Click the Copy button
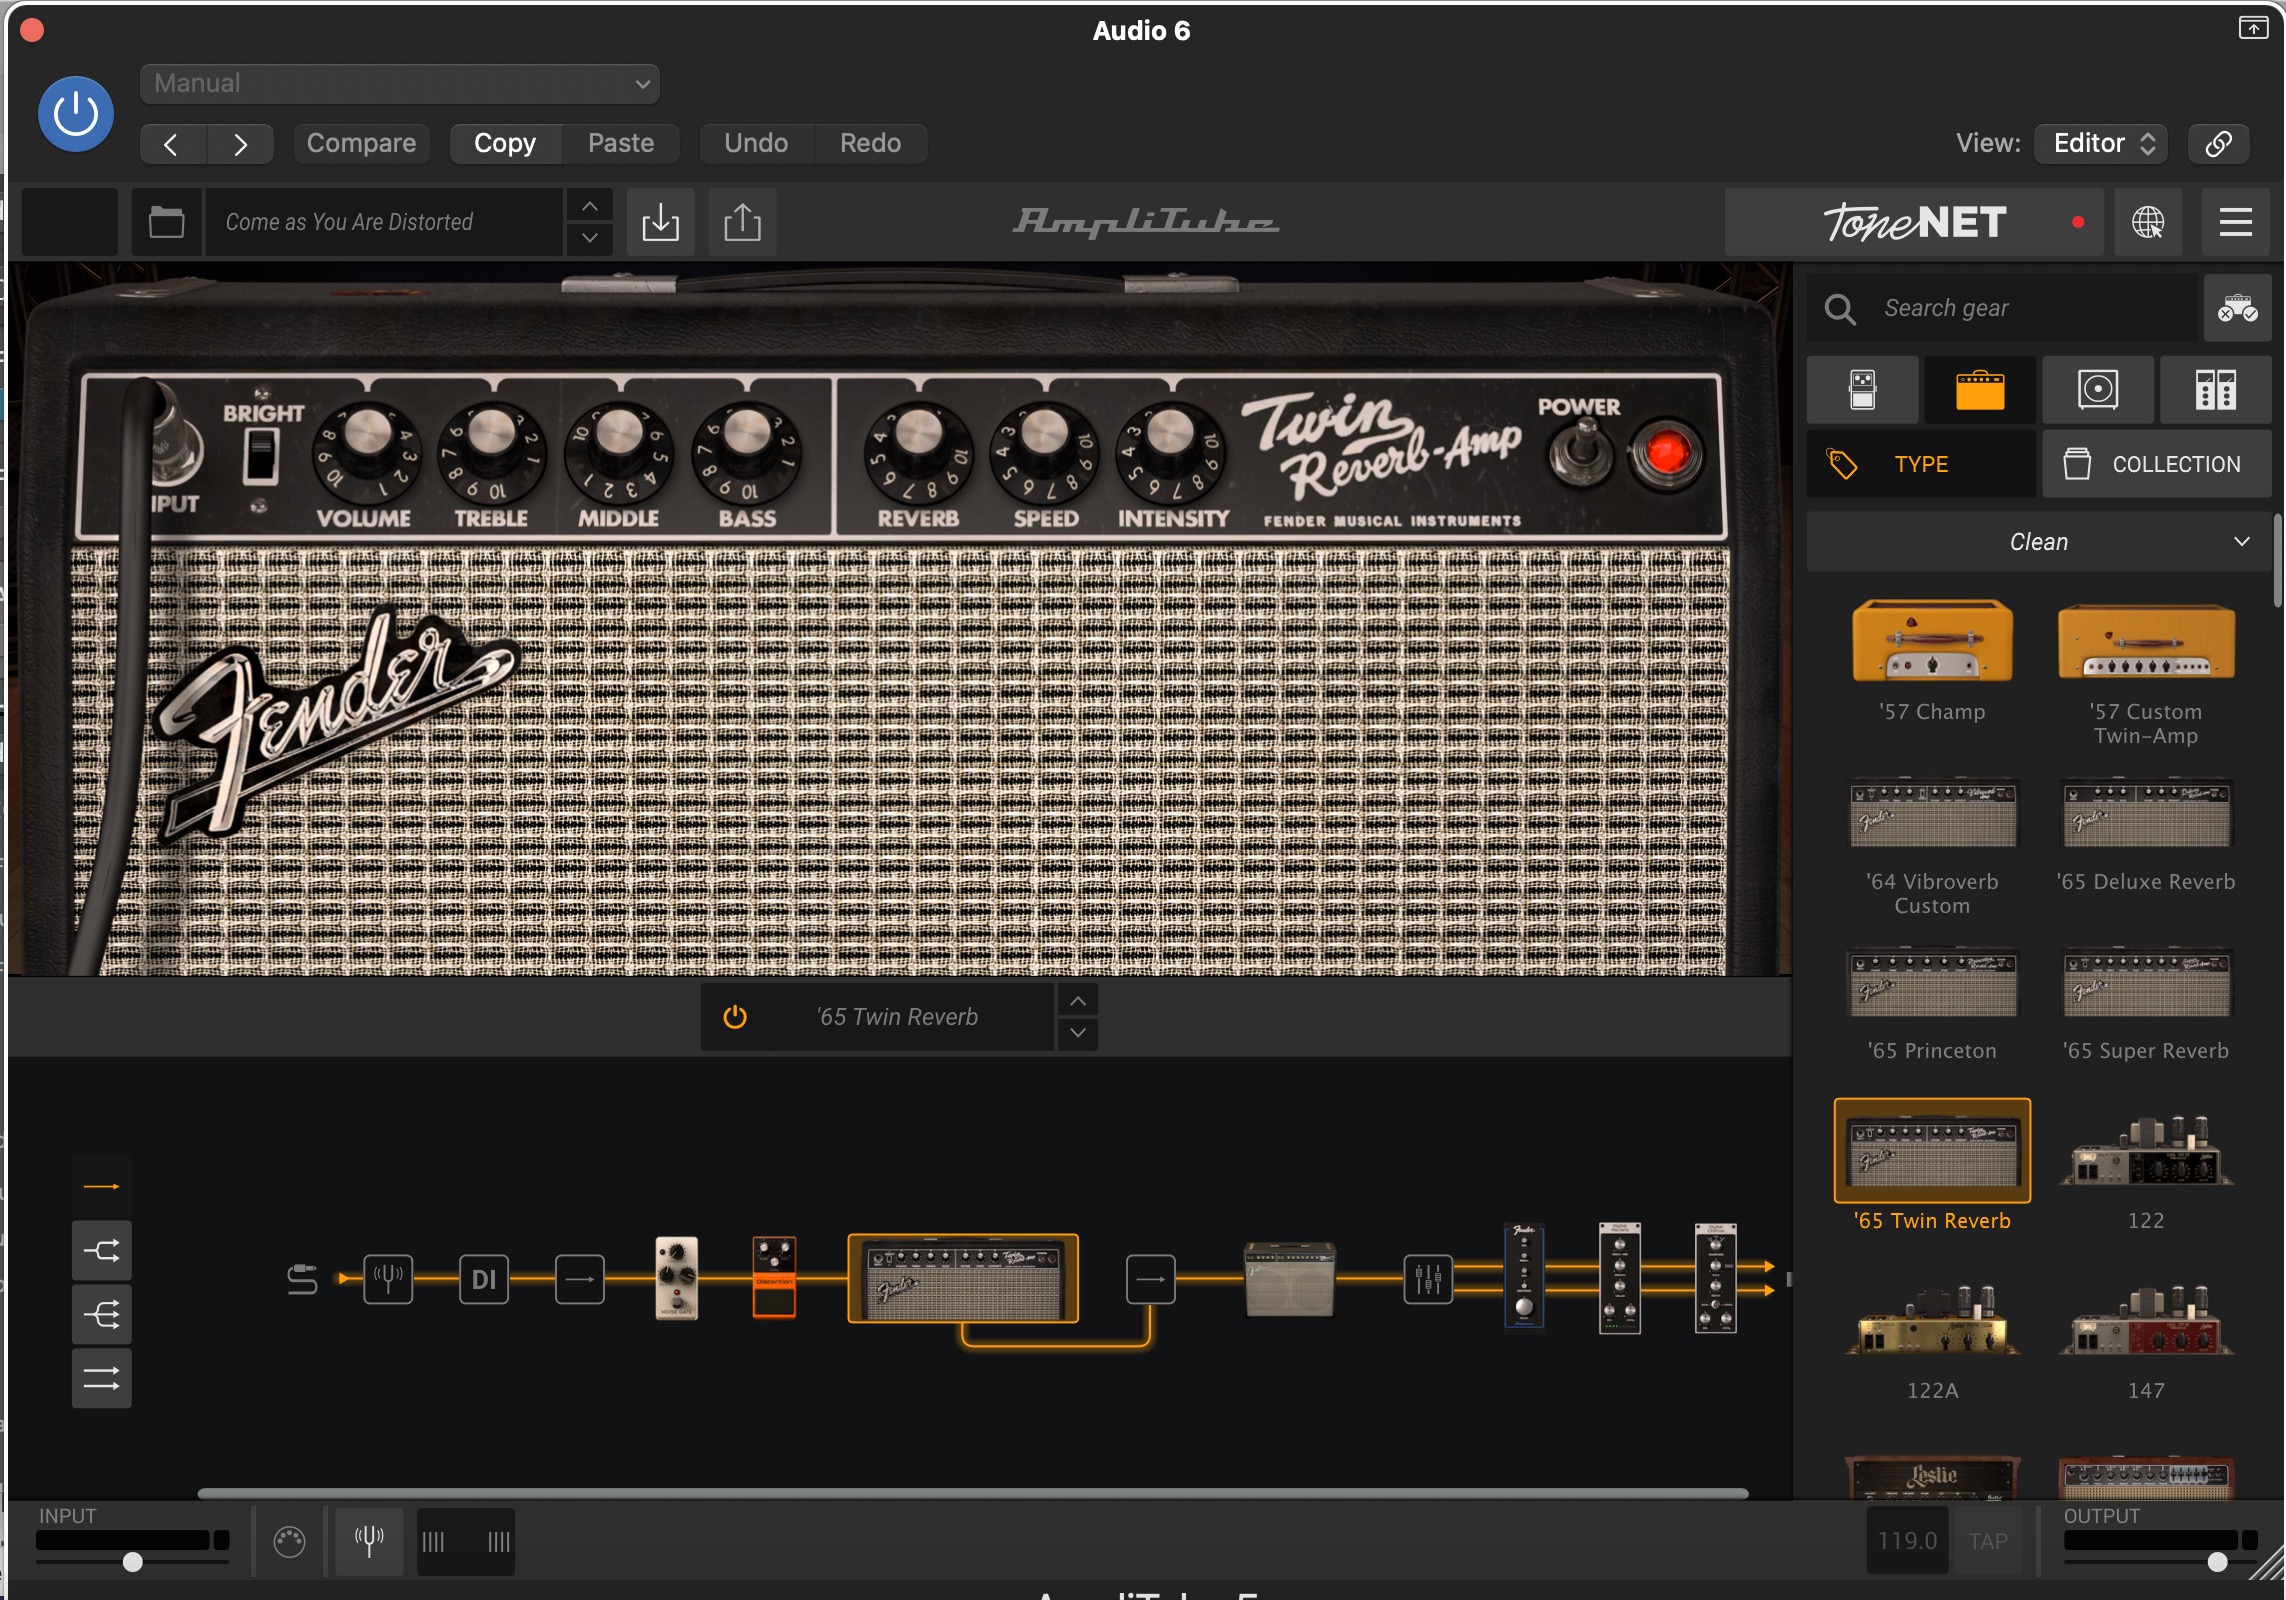 click(505, 143)
